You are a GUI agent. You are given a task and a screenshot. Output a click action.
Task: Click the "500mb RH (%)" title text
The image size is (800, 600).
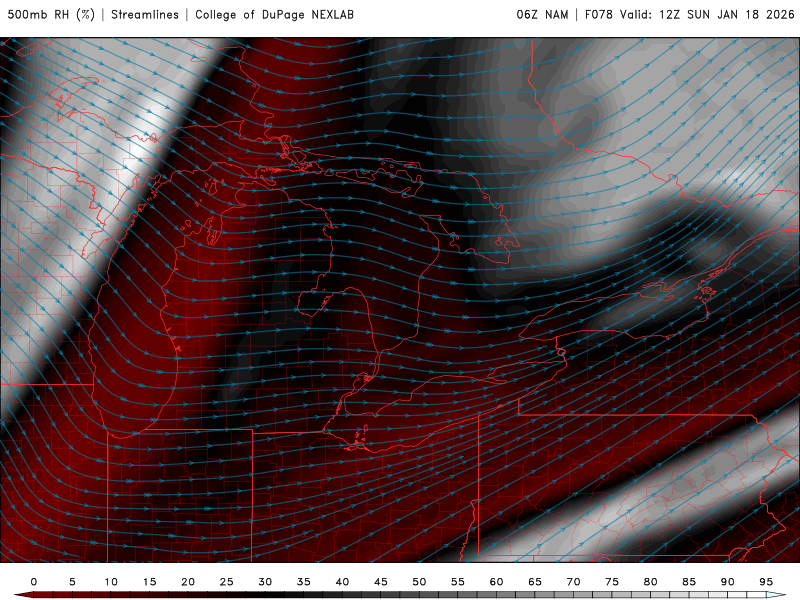point(51,14)
